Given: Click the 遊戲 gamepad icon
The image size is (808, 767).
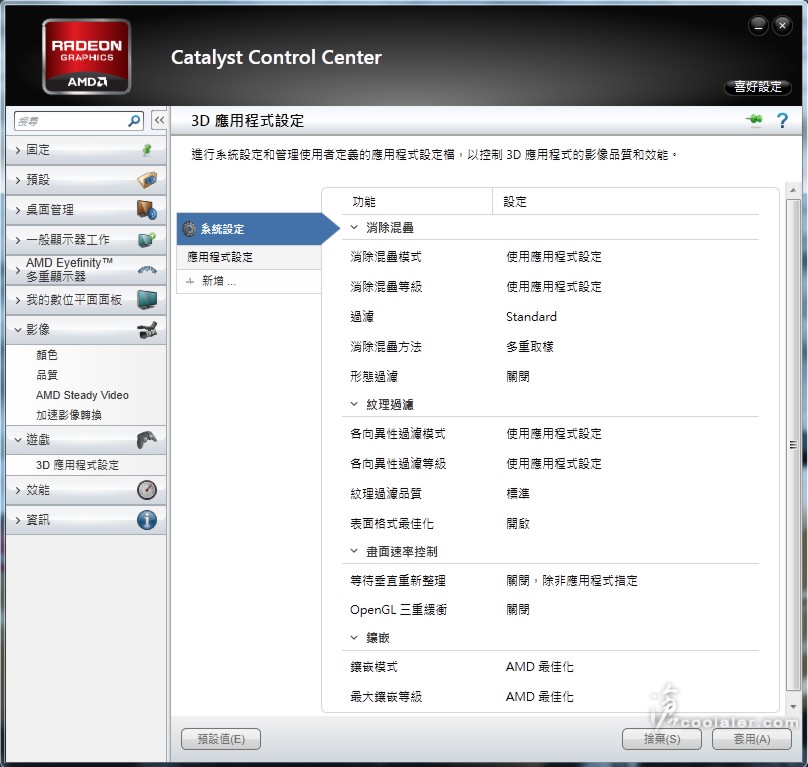Looking at the screenshot, I should tap(147, 440).
